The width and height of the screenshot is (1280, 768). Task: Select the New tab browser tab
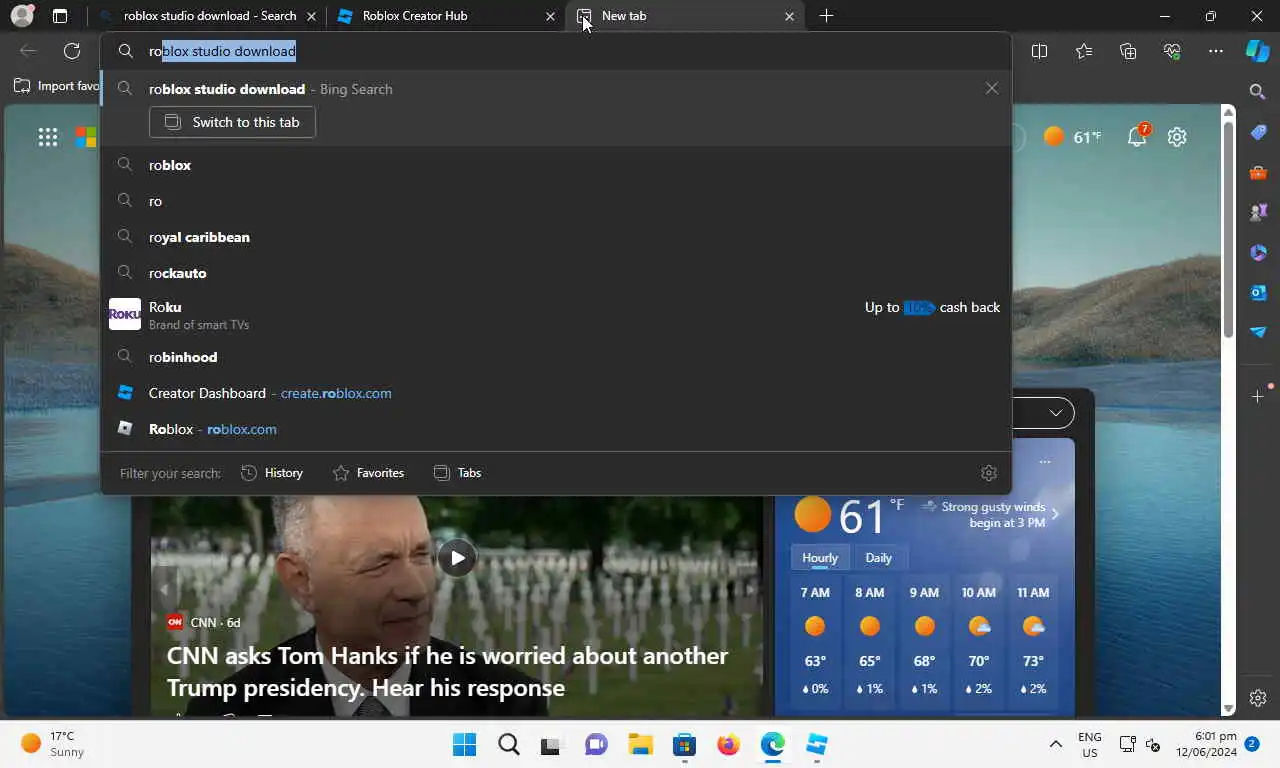[x=686, y=16]
